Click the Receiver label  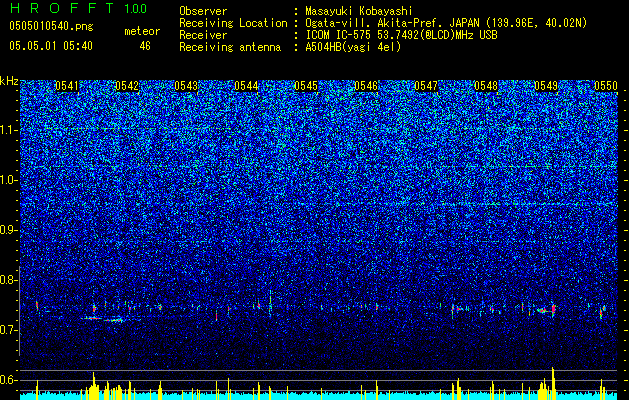click(x=203, y=35)
